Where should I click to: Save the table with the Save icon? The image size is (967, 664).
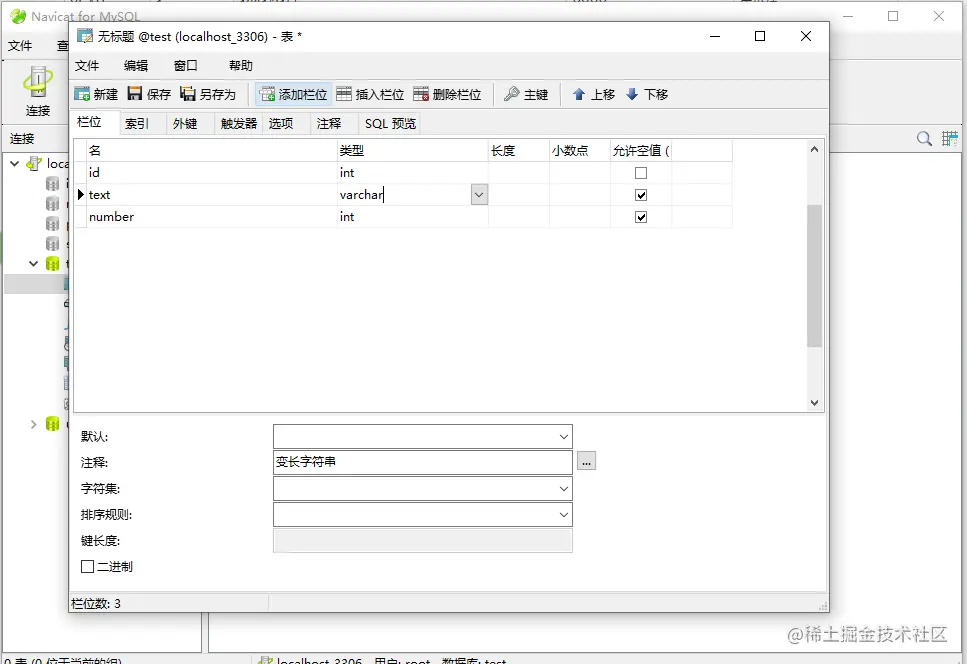(149, 94)
